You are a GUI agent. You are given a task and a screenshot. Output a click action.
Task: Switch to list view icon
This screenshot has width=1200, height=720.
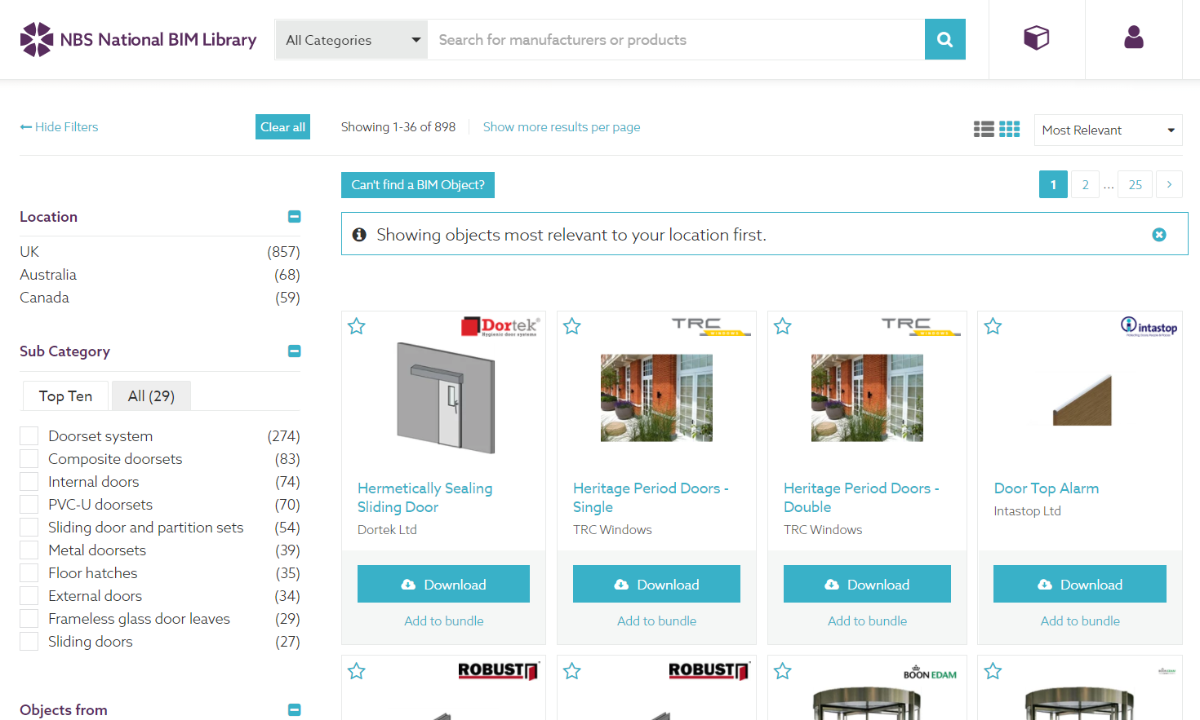(984, 129)
